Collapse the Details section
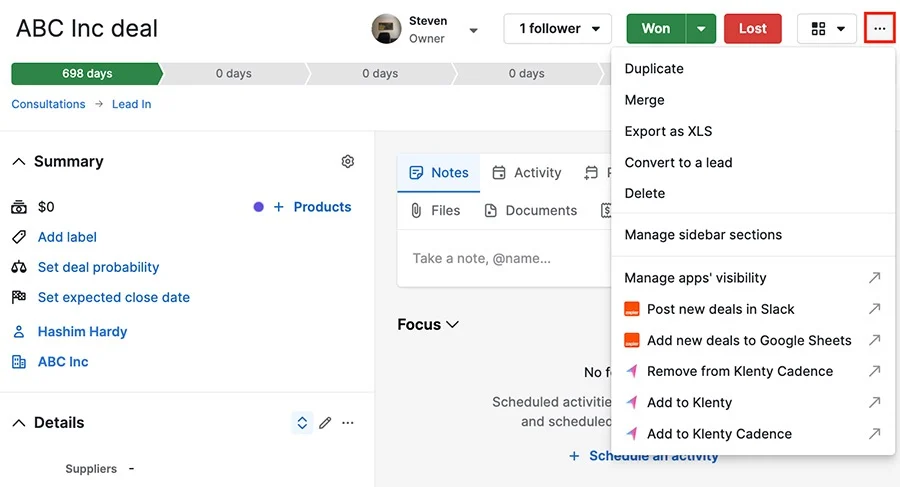Image resolution: width=900 pixels, height=487 pixels. (19, 423)
